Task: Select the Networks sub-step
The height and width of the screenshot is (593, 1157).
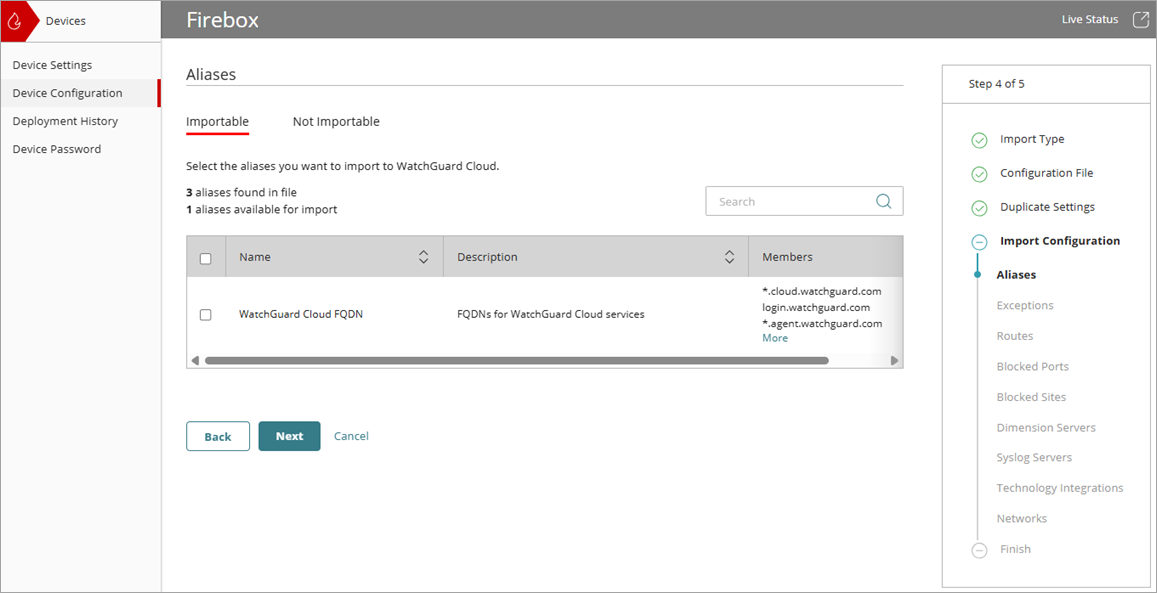Action: (x=1021, y=519)
